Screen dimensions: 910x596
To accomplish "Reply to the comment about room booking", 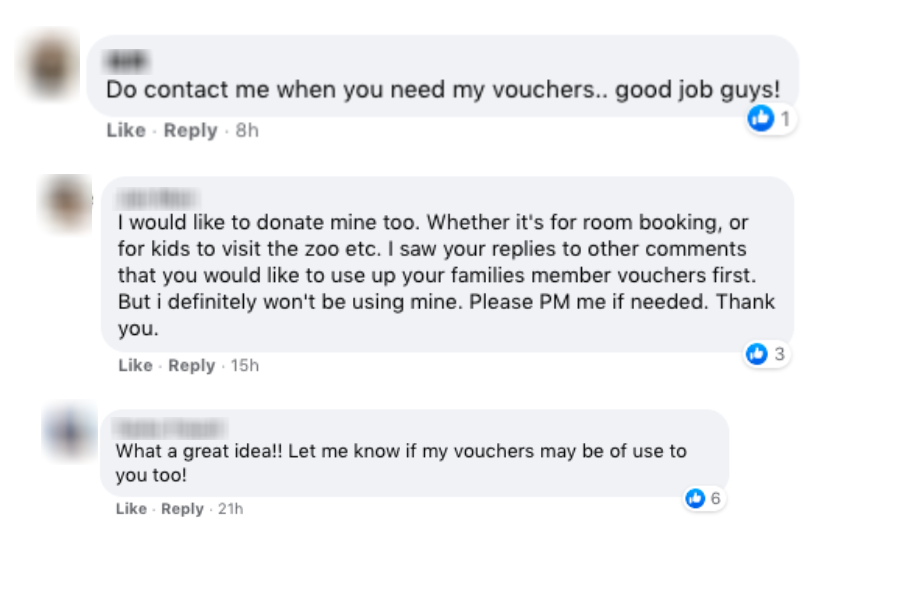I will coord(191,365).
